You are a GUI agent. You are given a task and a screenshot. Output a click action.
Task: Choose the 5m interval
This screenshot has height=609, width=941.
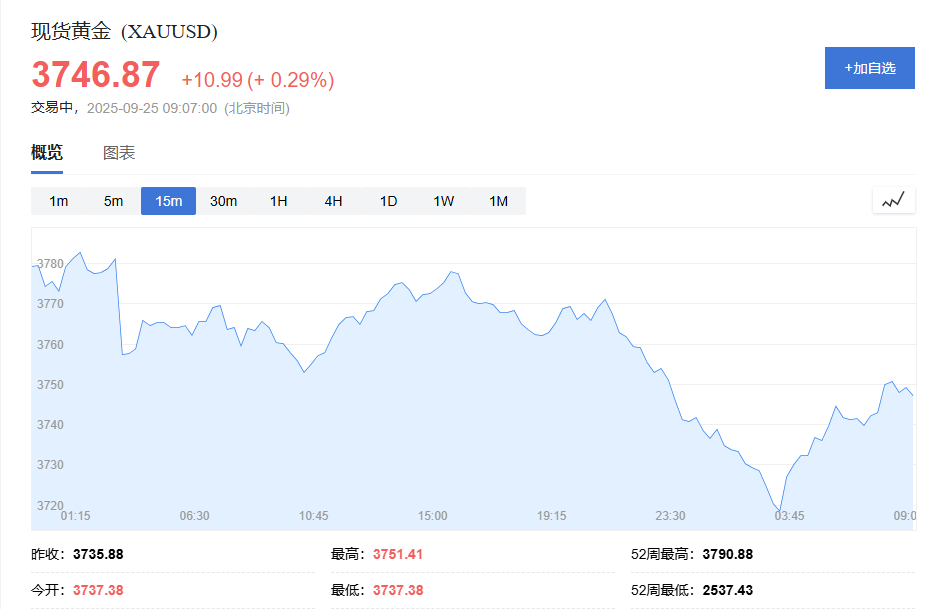[113, 201]
